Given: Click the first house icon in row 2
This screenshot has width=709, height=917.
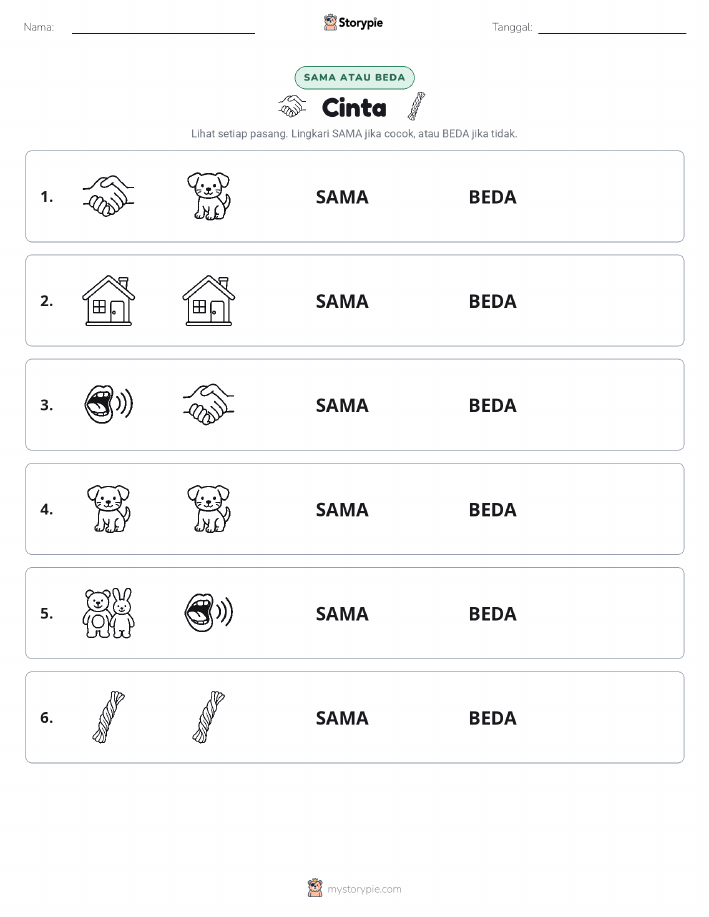Looking at the screenshot, I should (108, 301).
